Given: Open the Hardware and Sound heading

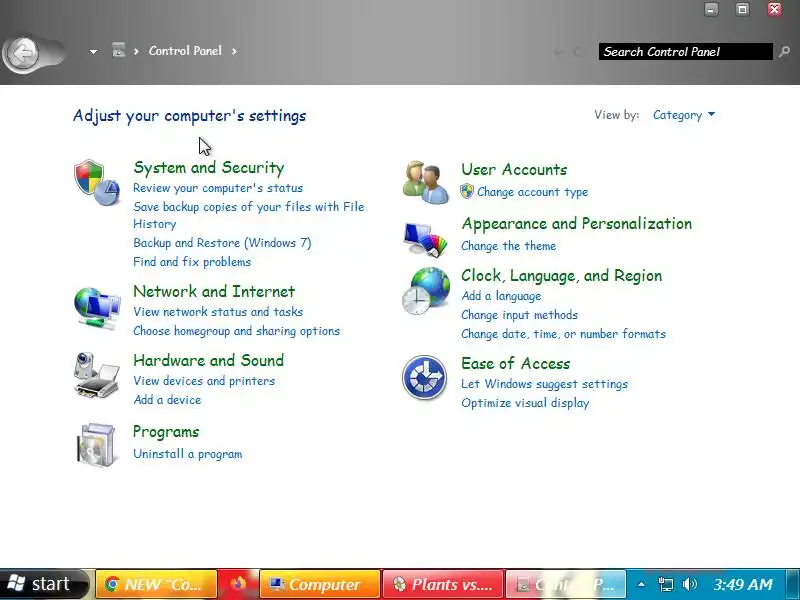Looking at the screenshot, I should point(208,360).
